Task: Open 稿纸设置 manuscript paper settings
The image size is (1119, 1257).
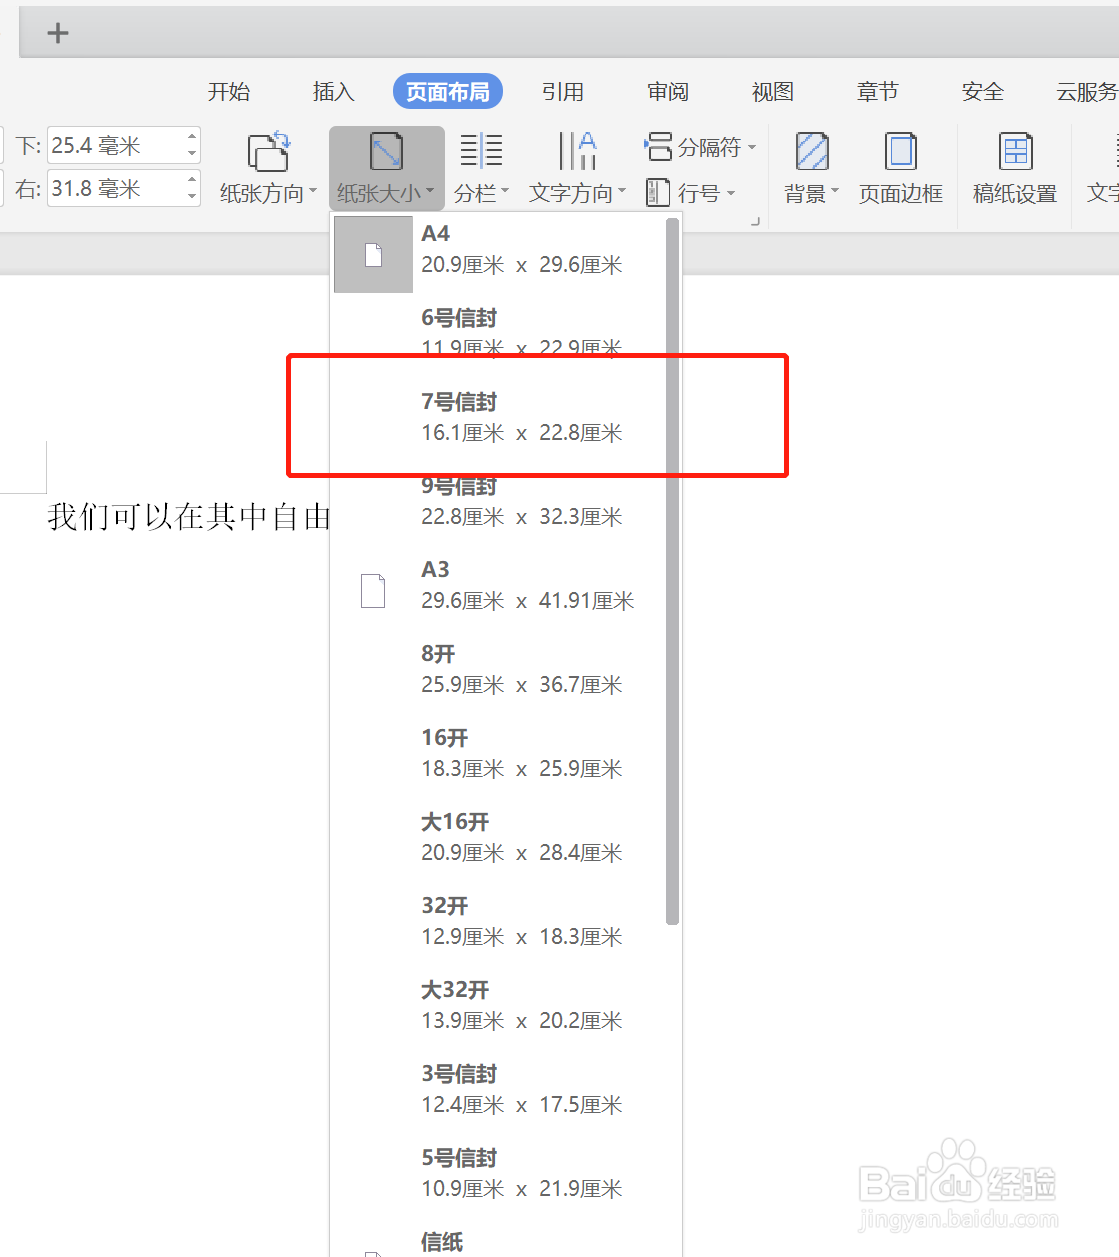Action: (1015, 168)
